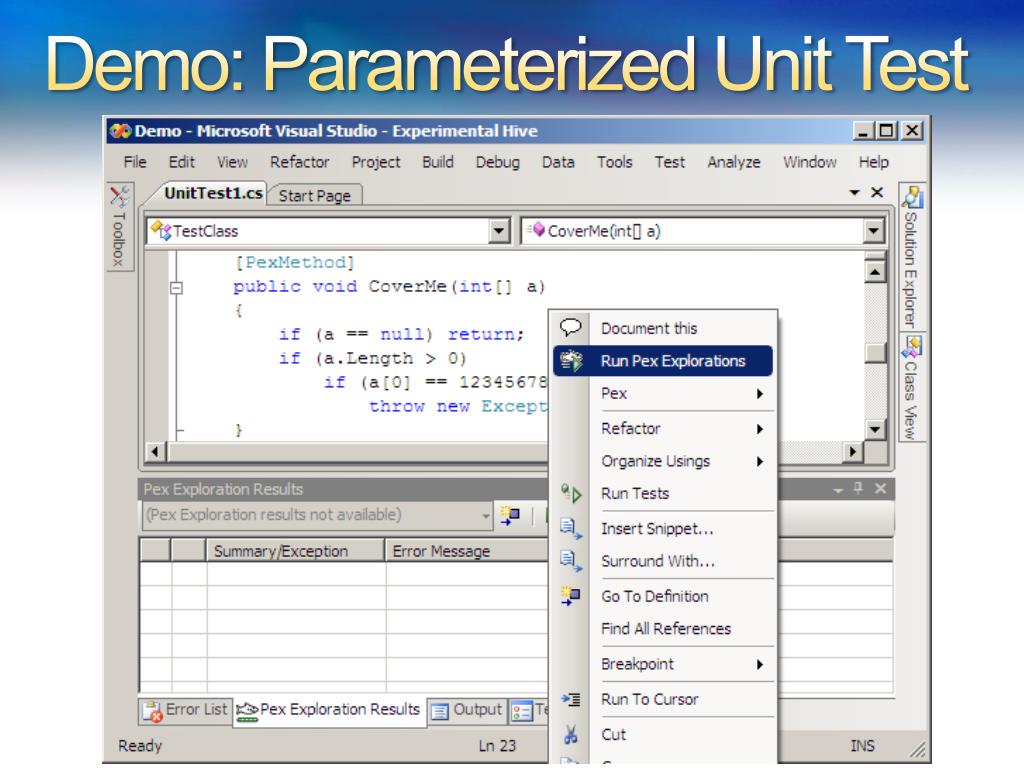Open the Solution Explorer side tab

coord(912,257)
